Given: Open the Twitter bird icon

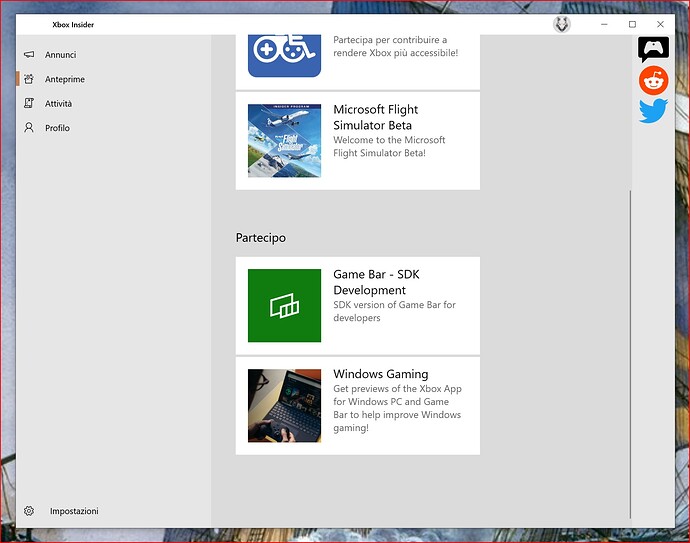Looking at the screenshot, I should point(653,110).
